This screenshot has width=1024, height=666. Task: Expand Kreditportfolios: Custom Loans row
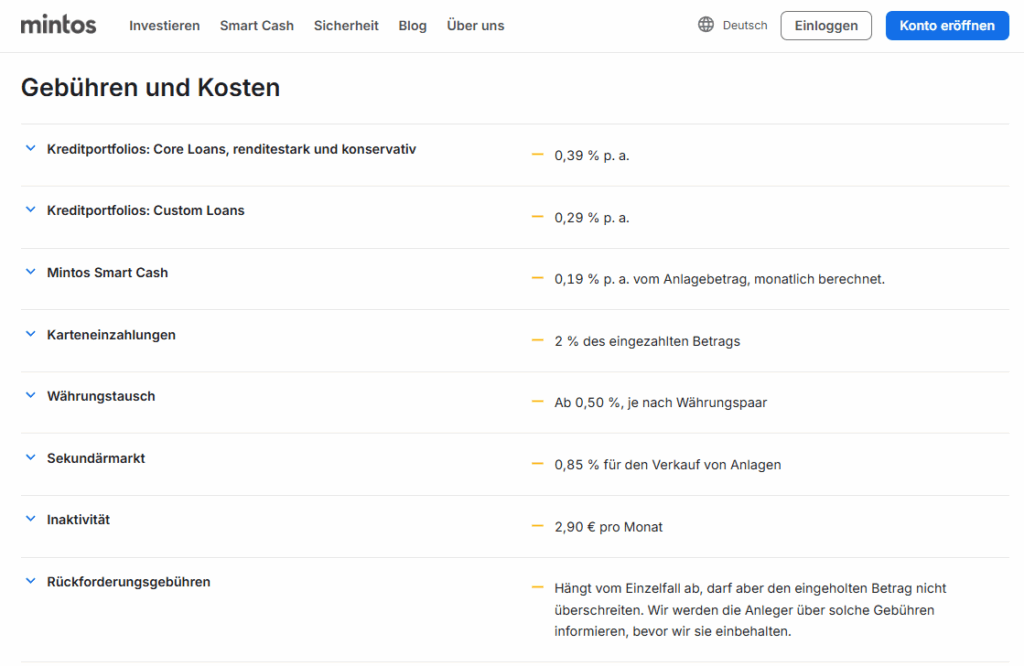click(x=145, y=211)
